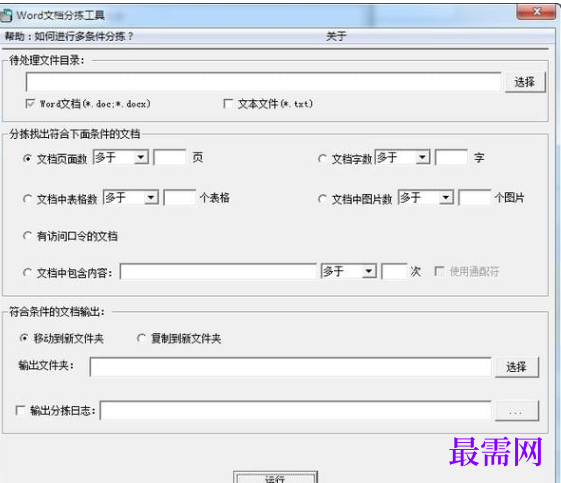
Task: Open 多于 dropdown for 文档中表格数
Action: (x=131, y=197)
